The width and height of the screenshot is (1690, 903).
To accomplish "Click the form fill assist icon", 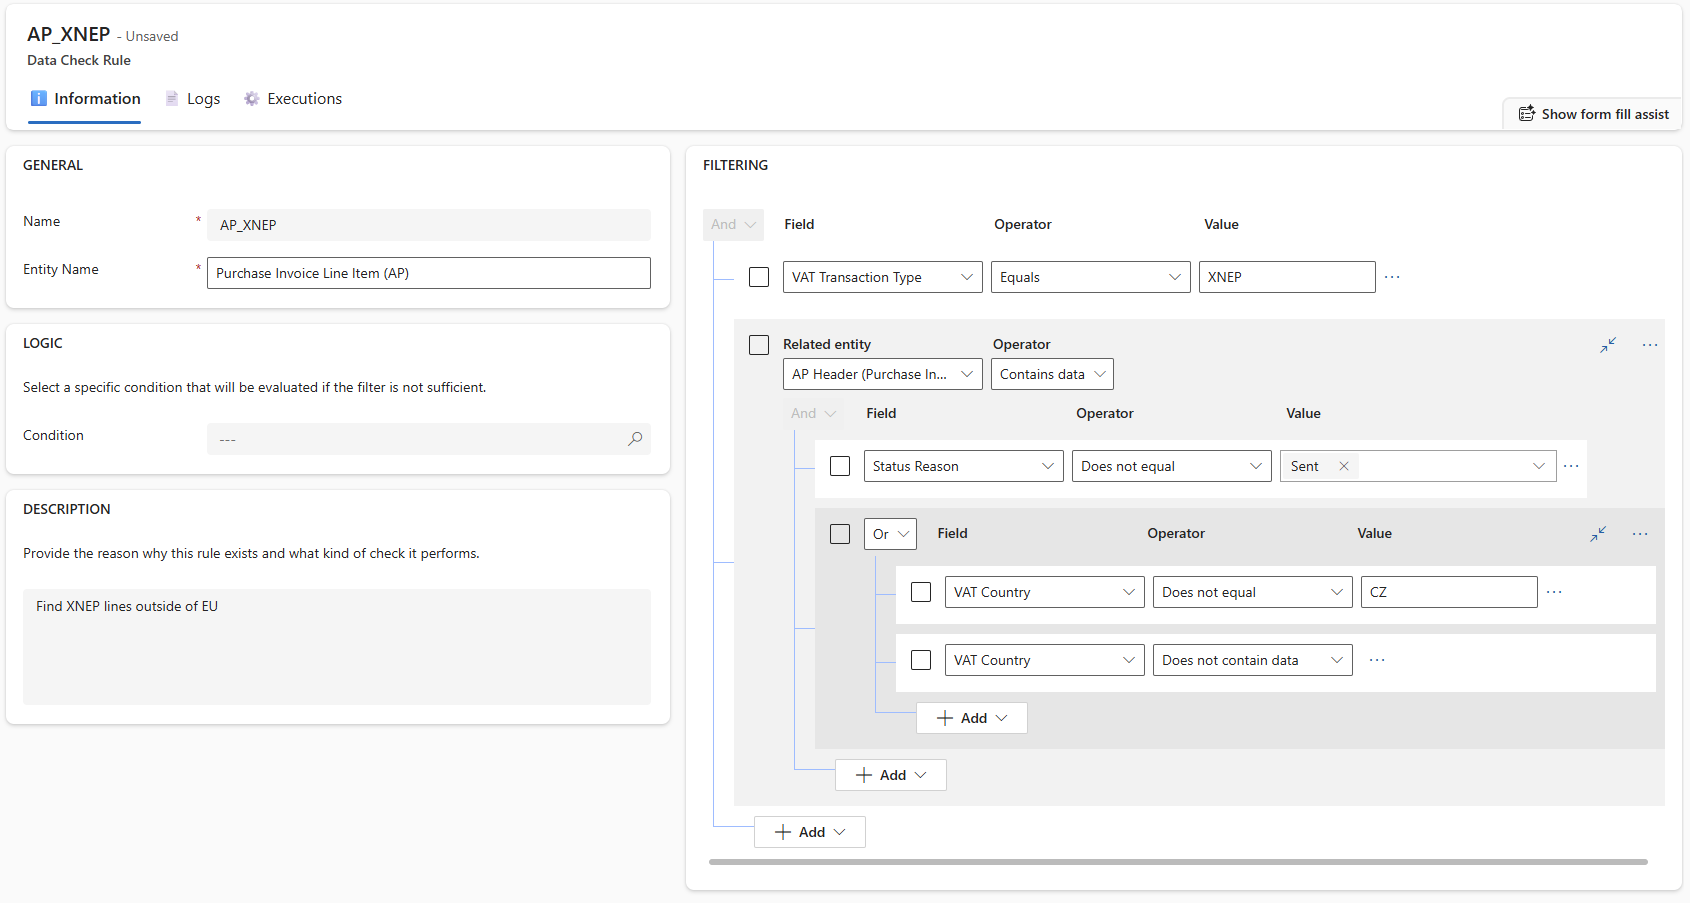I will point(1527,114).
